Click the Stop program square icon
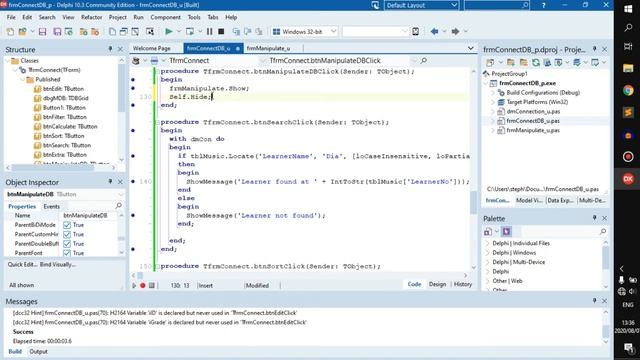Viewport: 640px width, 360px height. 221,31
